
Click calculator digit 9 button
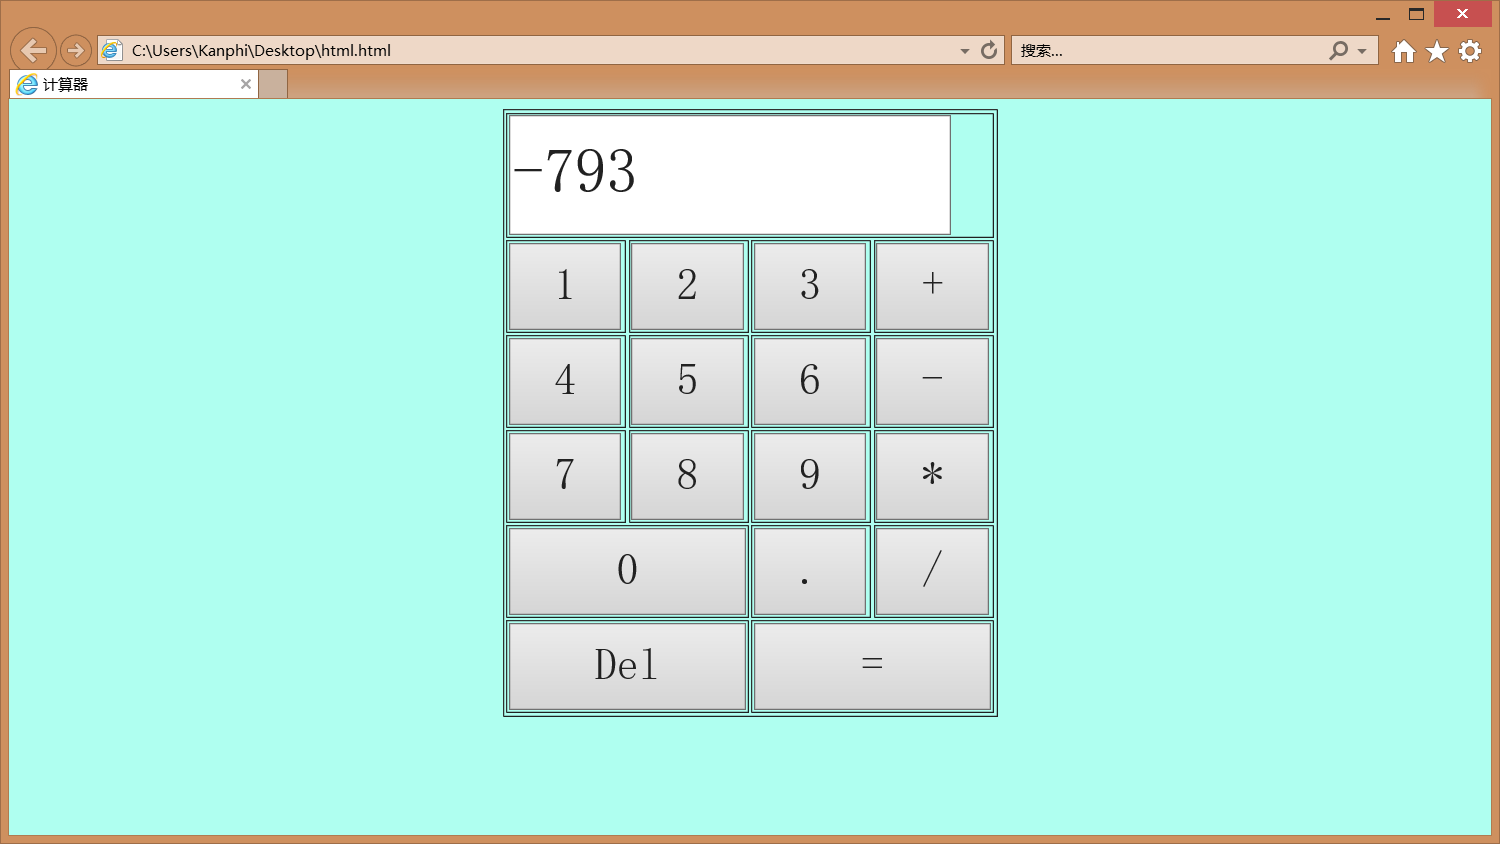(x=810, y=476)
